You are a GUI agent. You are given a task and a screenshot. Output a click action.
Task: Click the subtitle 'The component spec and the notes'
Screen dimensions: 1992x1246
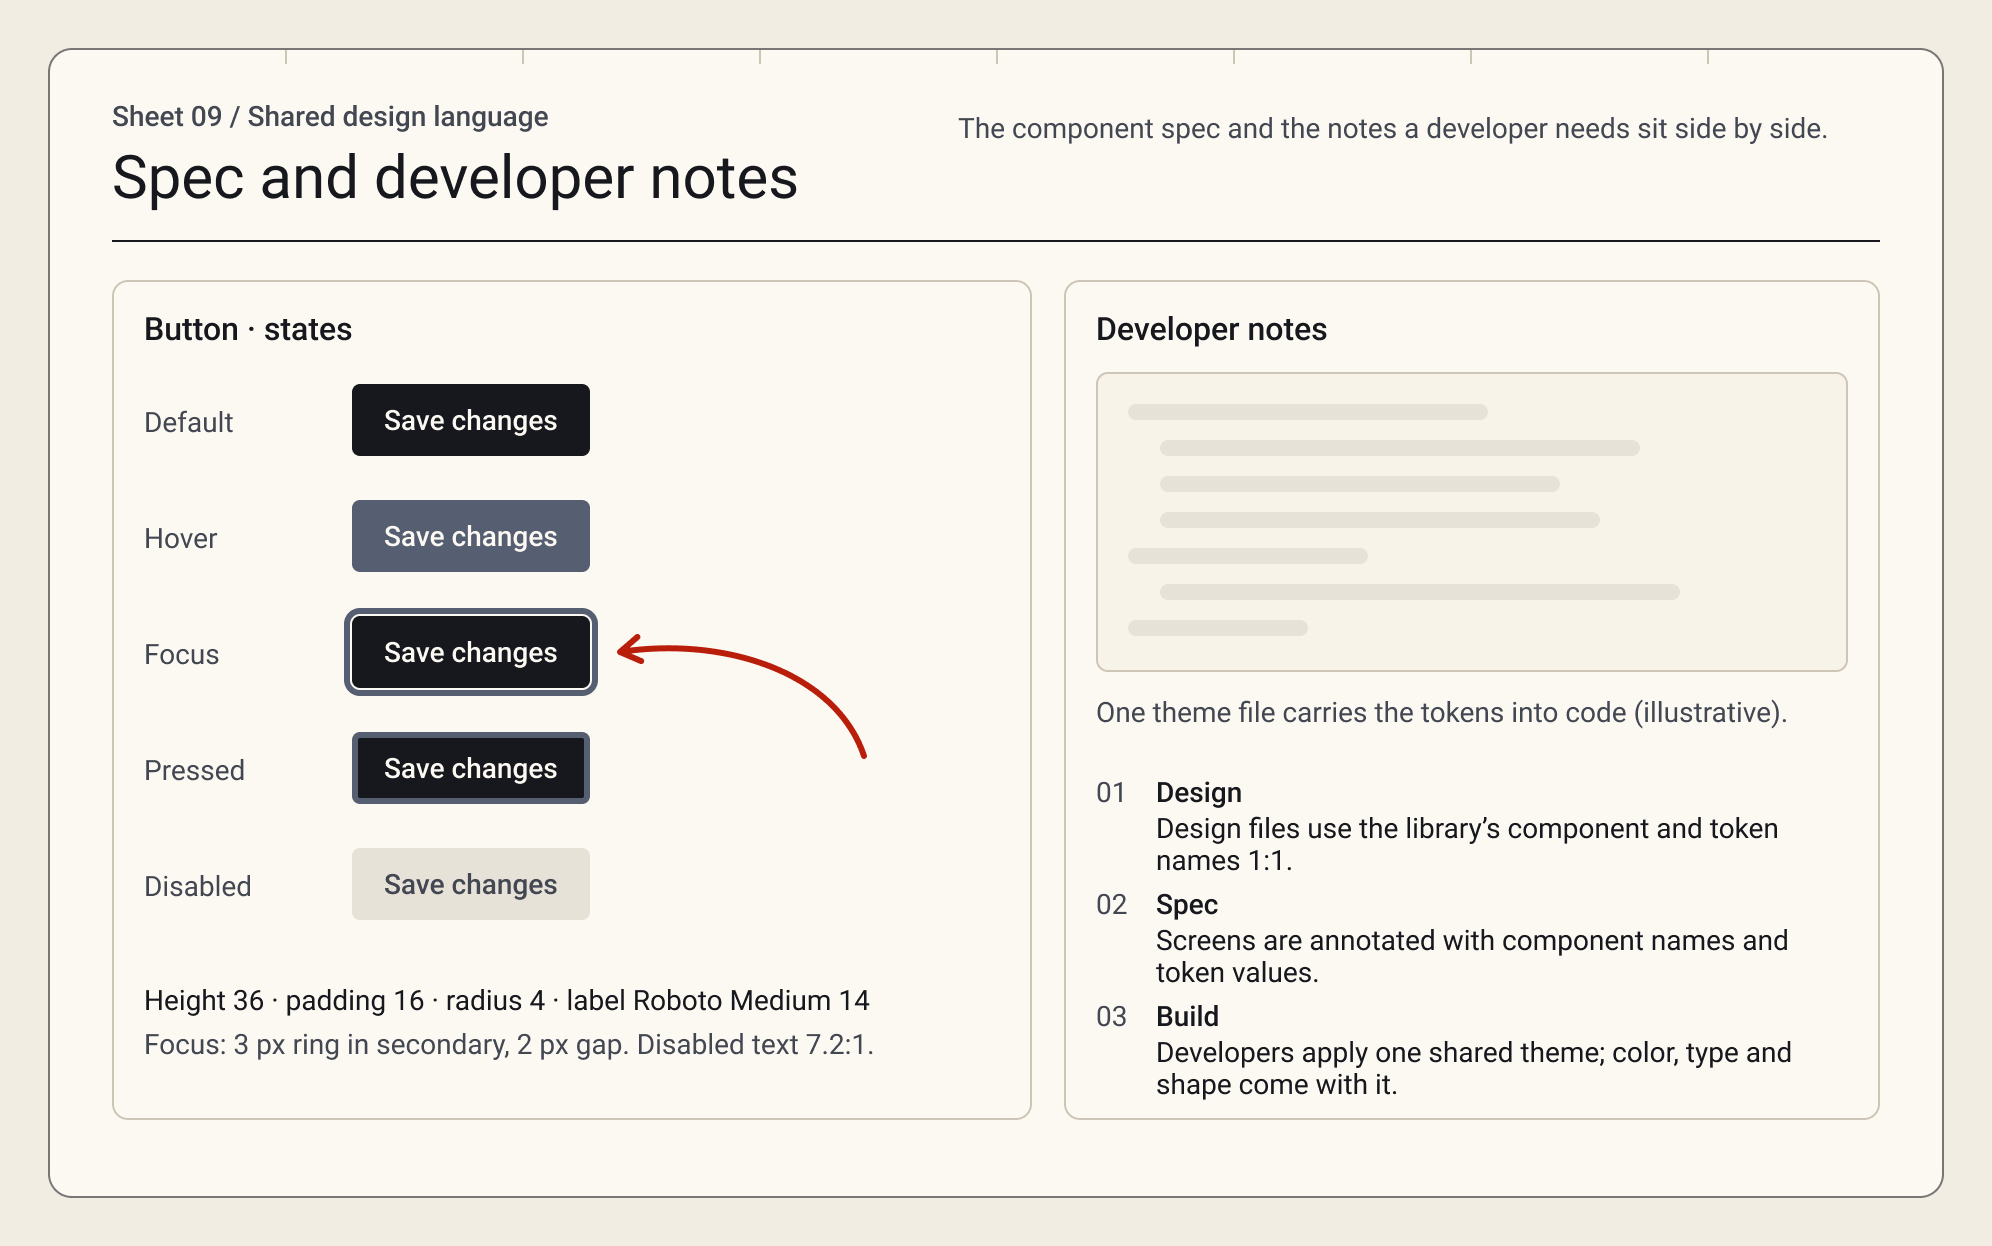[1393, 128]
